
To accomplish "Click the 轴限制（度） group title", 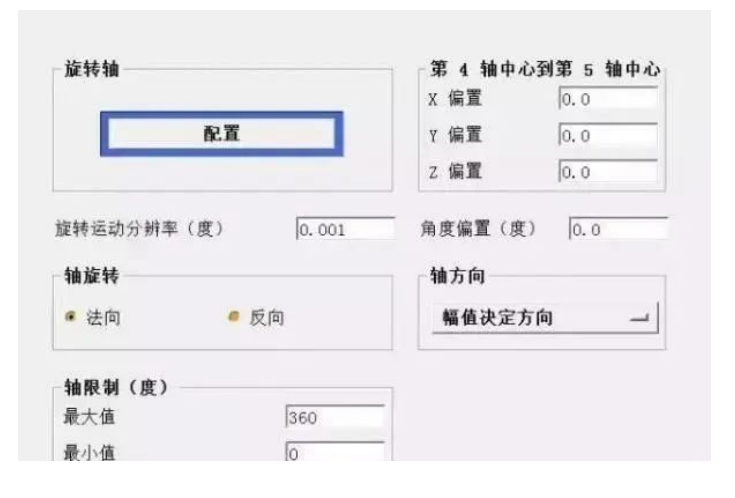I will coord(116,388).
